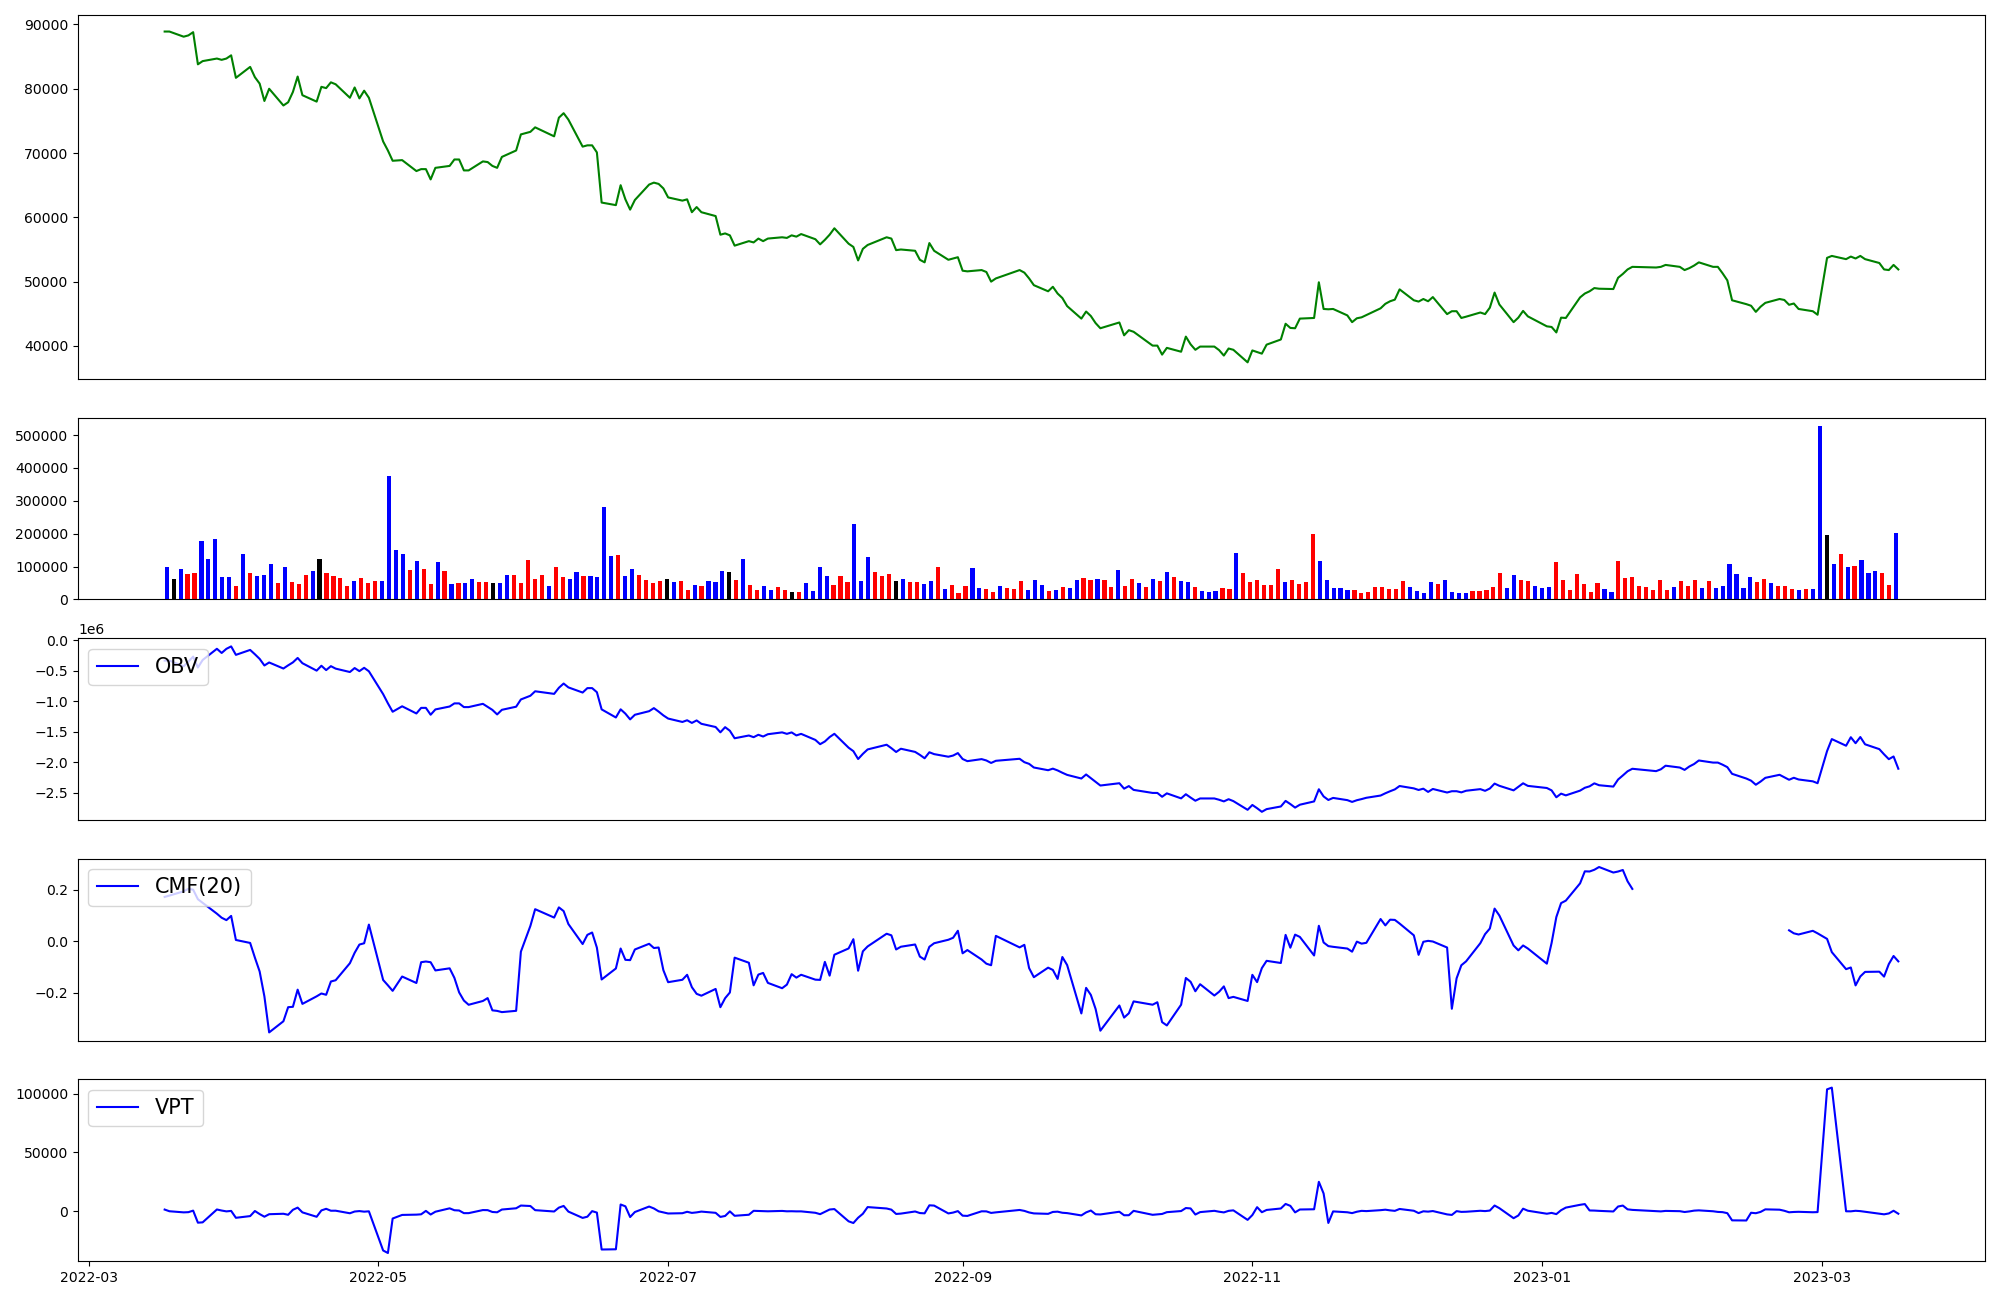
Task: Click the VPT spike peak near 2023-03
Action: click(1830, 1088)
